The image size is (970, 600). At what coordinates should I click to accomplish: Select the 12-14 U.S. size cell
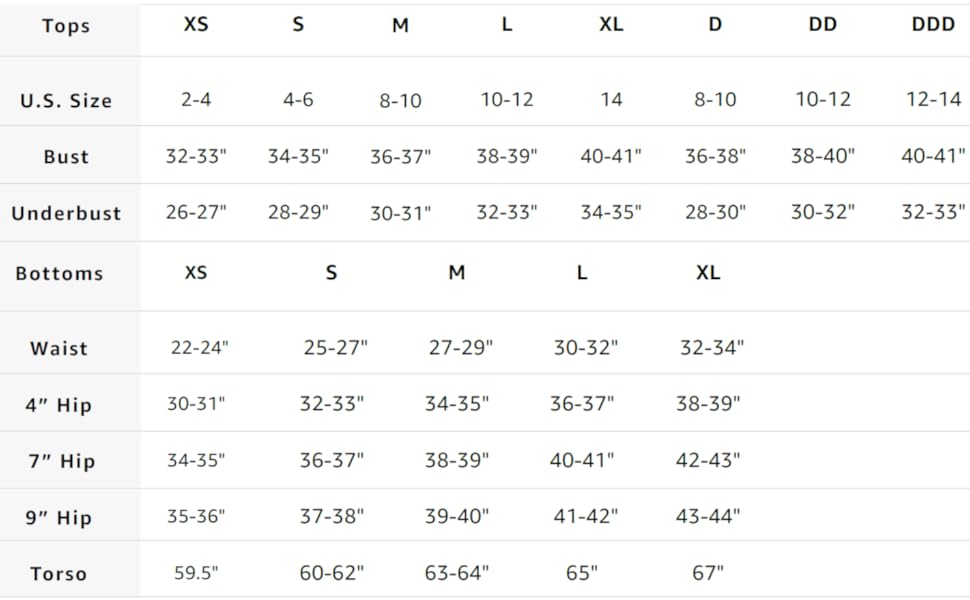pos(934,99)
